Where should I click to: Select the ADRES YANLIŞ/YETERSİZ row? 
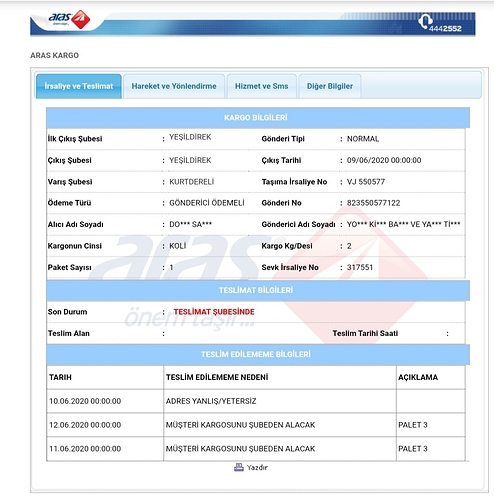(x=256, y=401)
